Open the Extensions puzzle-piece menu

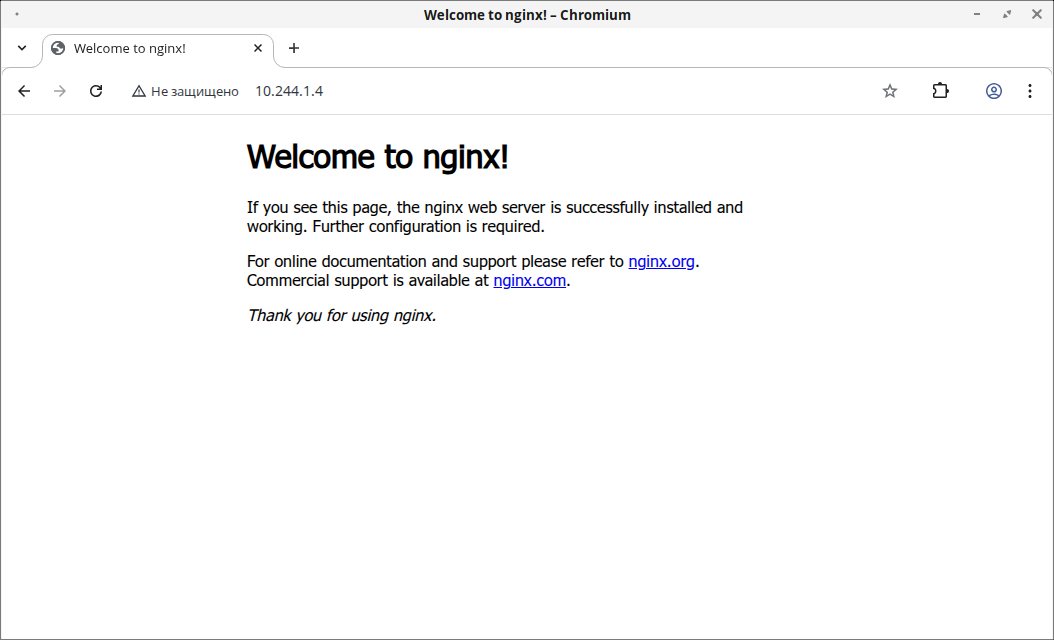[x=940, y=91]
